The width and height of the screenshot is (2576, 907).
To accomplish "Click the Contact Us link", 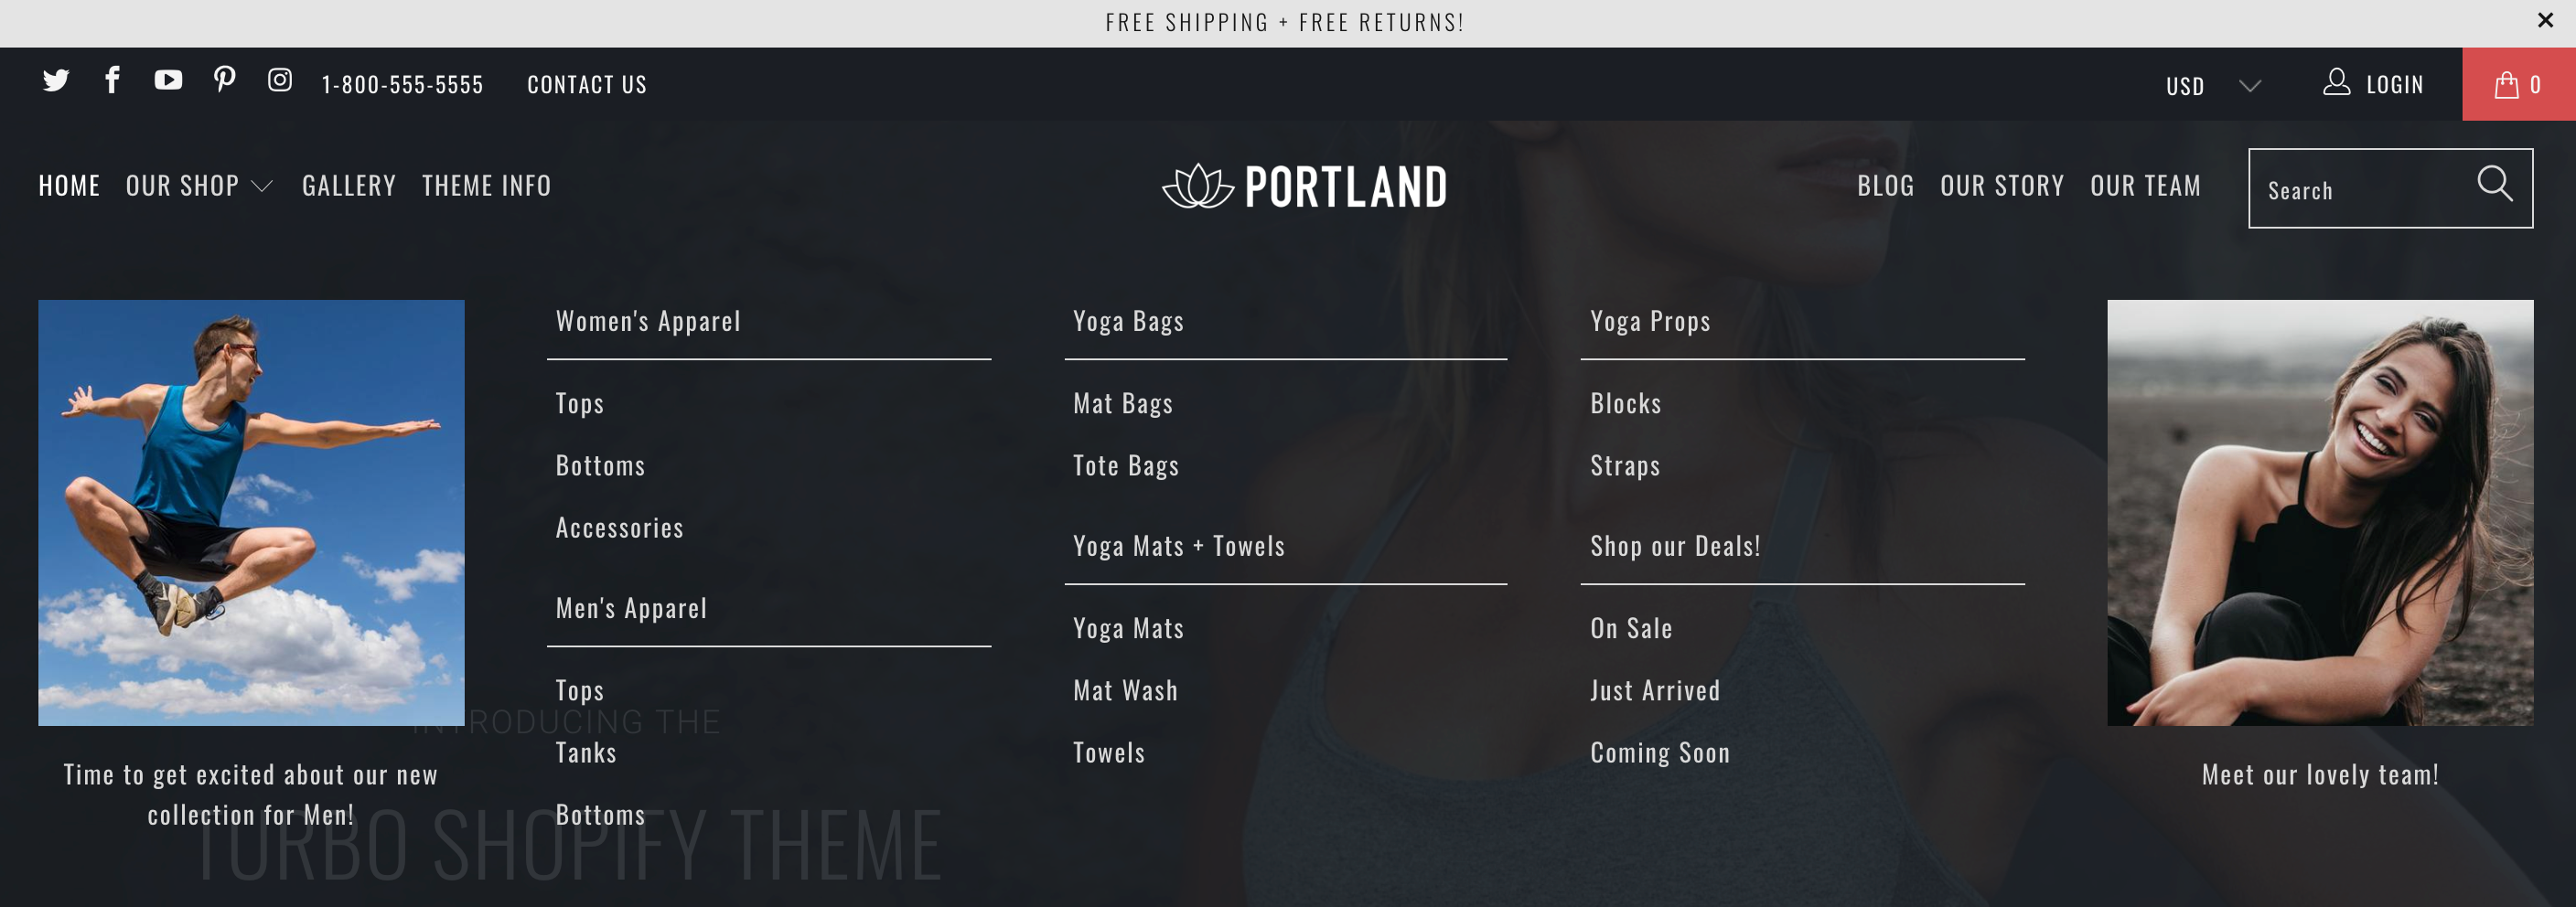I will 587,85.
